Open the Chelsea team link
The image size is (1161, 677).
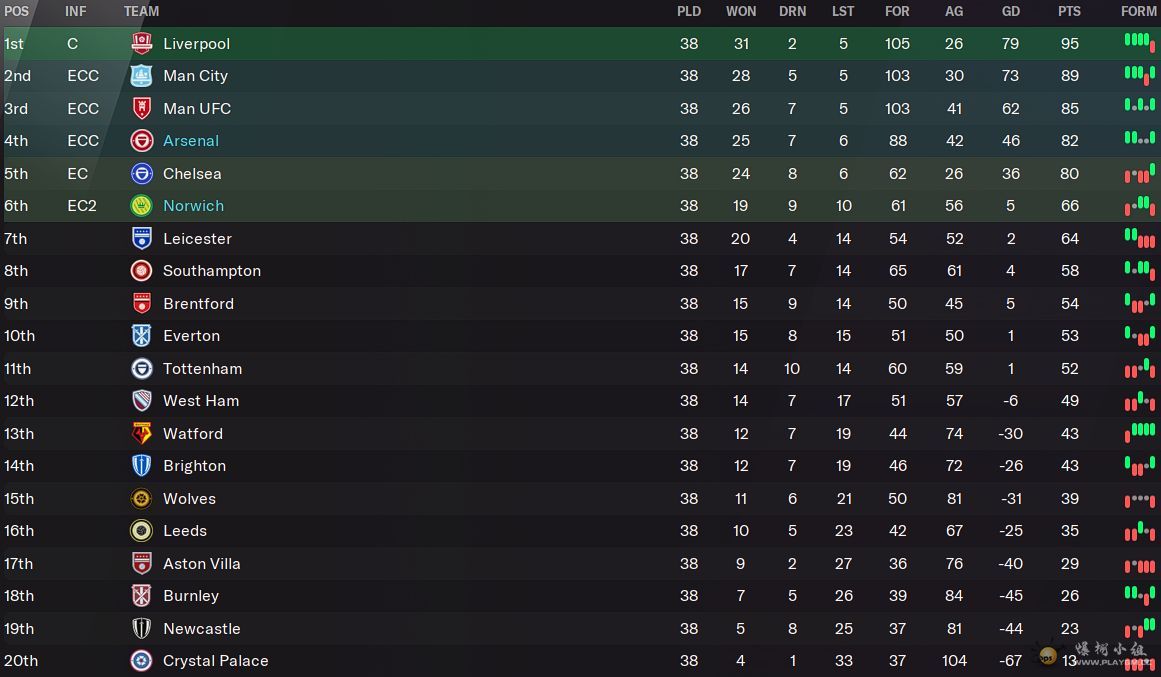tap(192, 174)
